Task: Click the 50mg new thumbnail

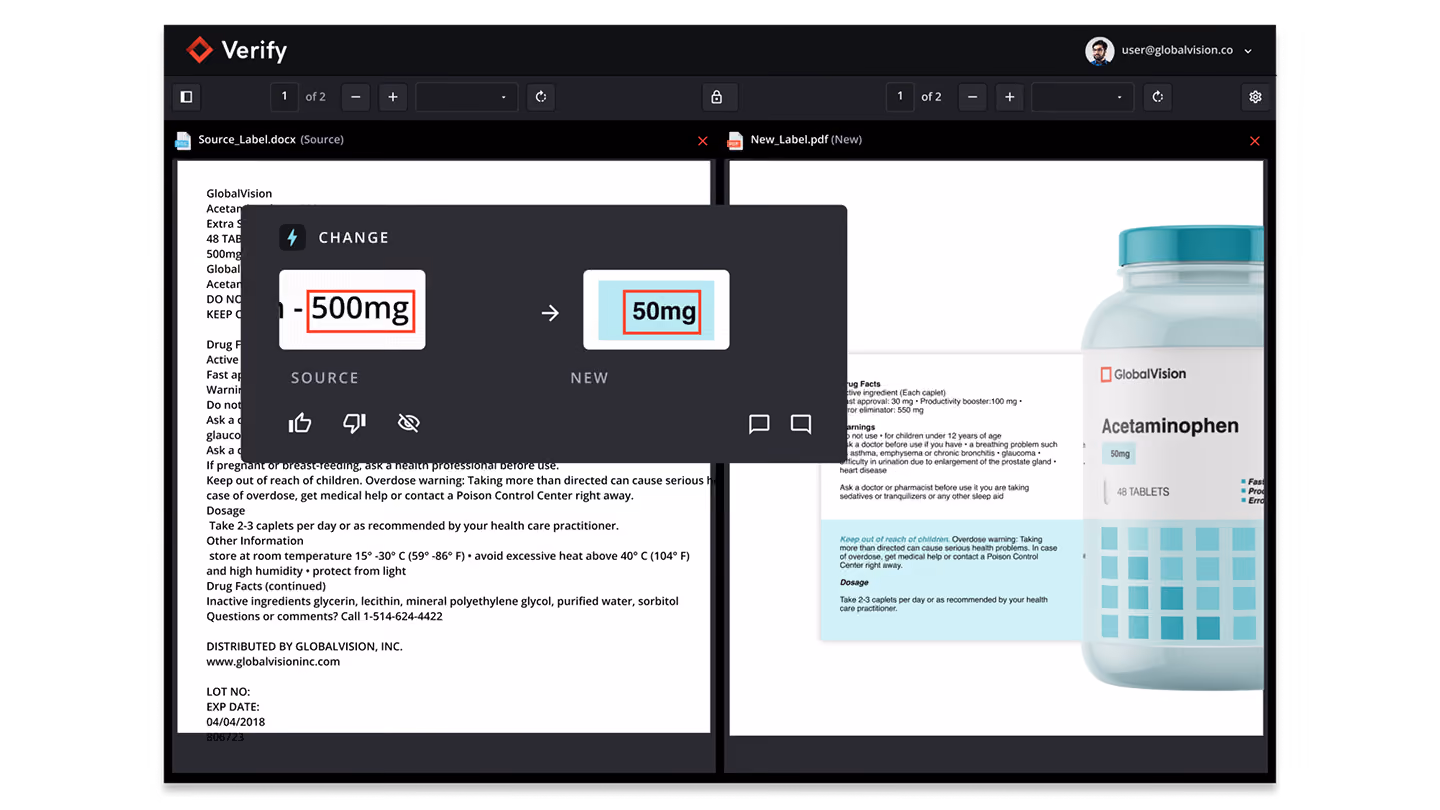Action: click(656, 310)
